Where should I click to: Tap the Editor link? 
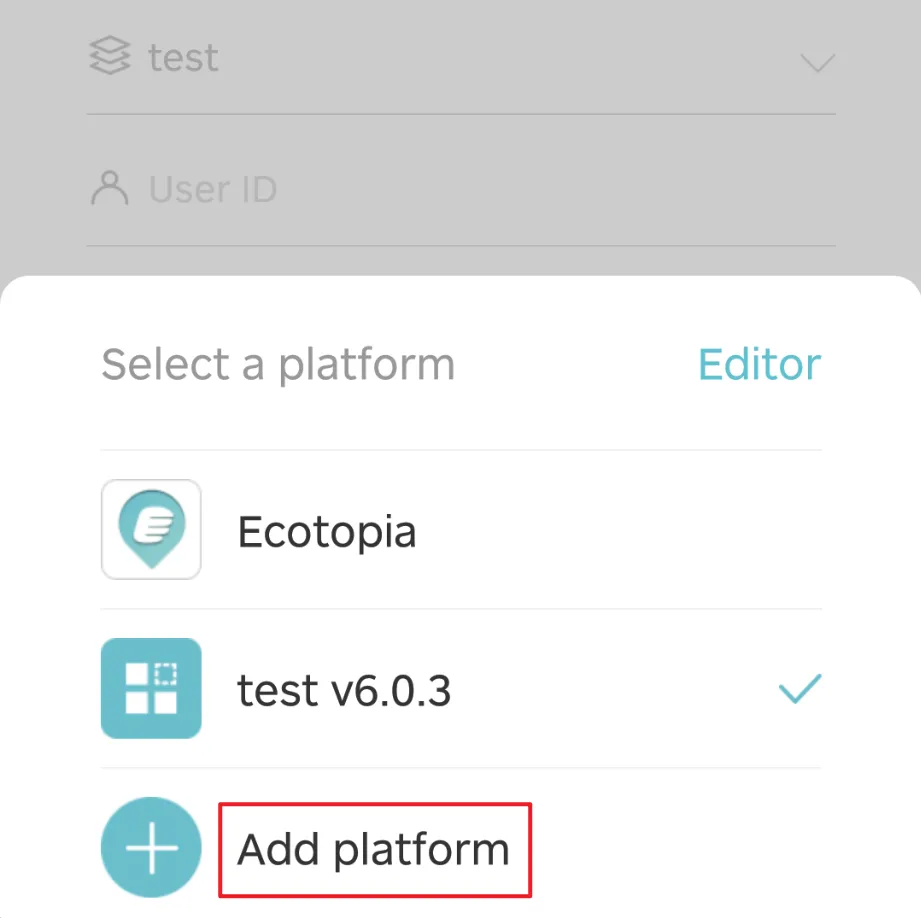(759, 364)
